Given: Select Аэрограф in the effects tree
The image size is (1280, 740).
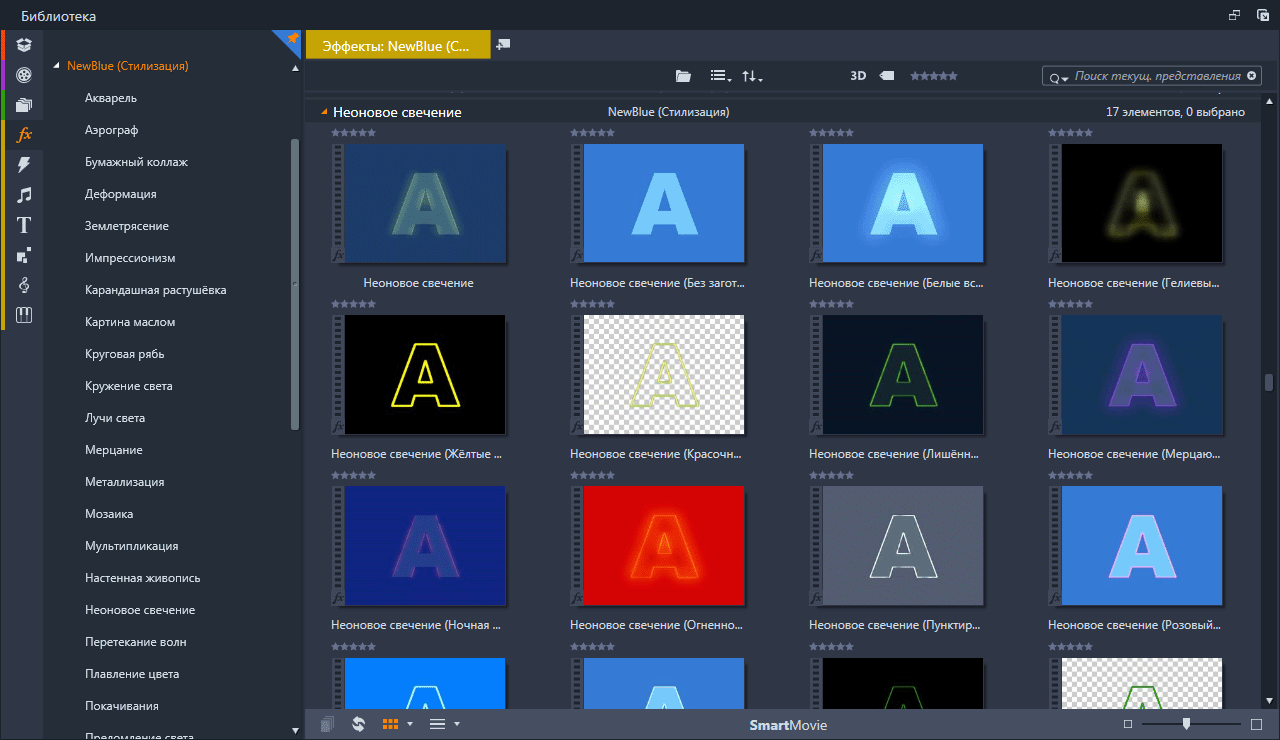Looking at the screenshot, I should [111, 130].
